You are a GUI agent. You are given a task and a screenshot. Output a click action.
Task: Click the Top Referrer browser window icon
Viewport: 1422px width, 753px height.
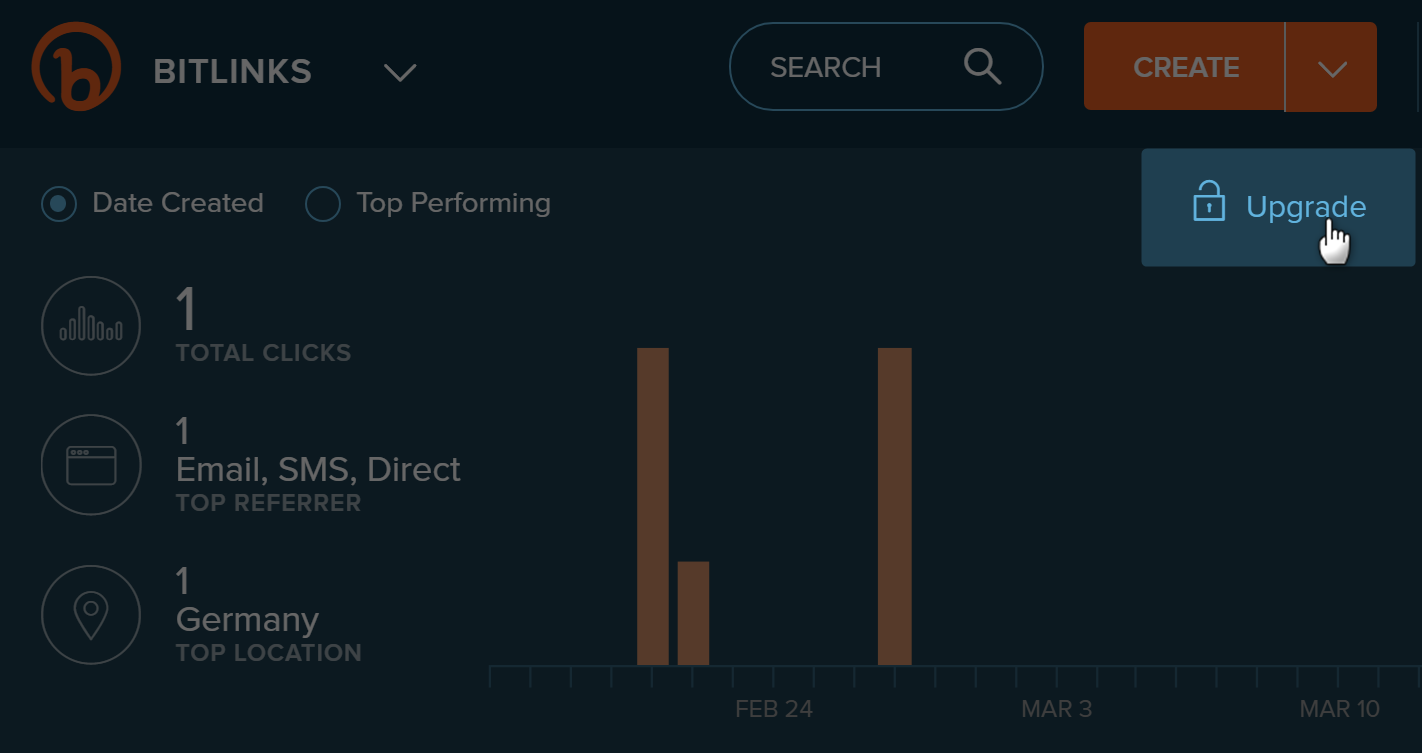point(91,465)
